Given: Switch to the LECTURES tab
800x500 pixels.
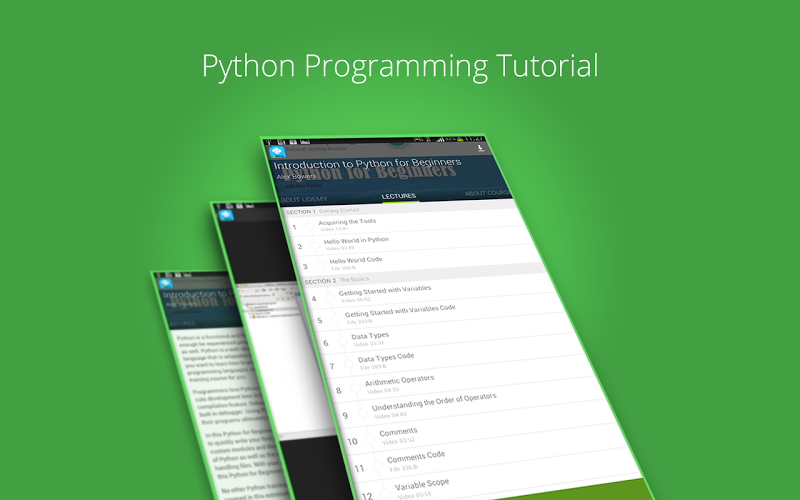Looking at the screenshot, I should pos(399,196).
